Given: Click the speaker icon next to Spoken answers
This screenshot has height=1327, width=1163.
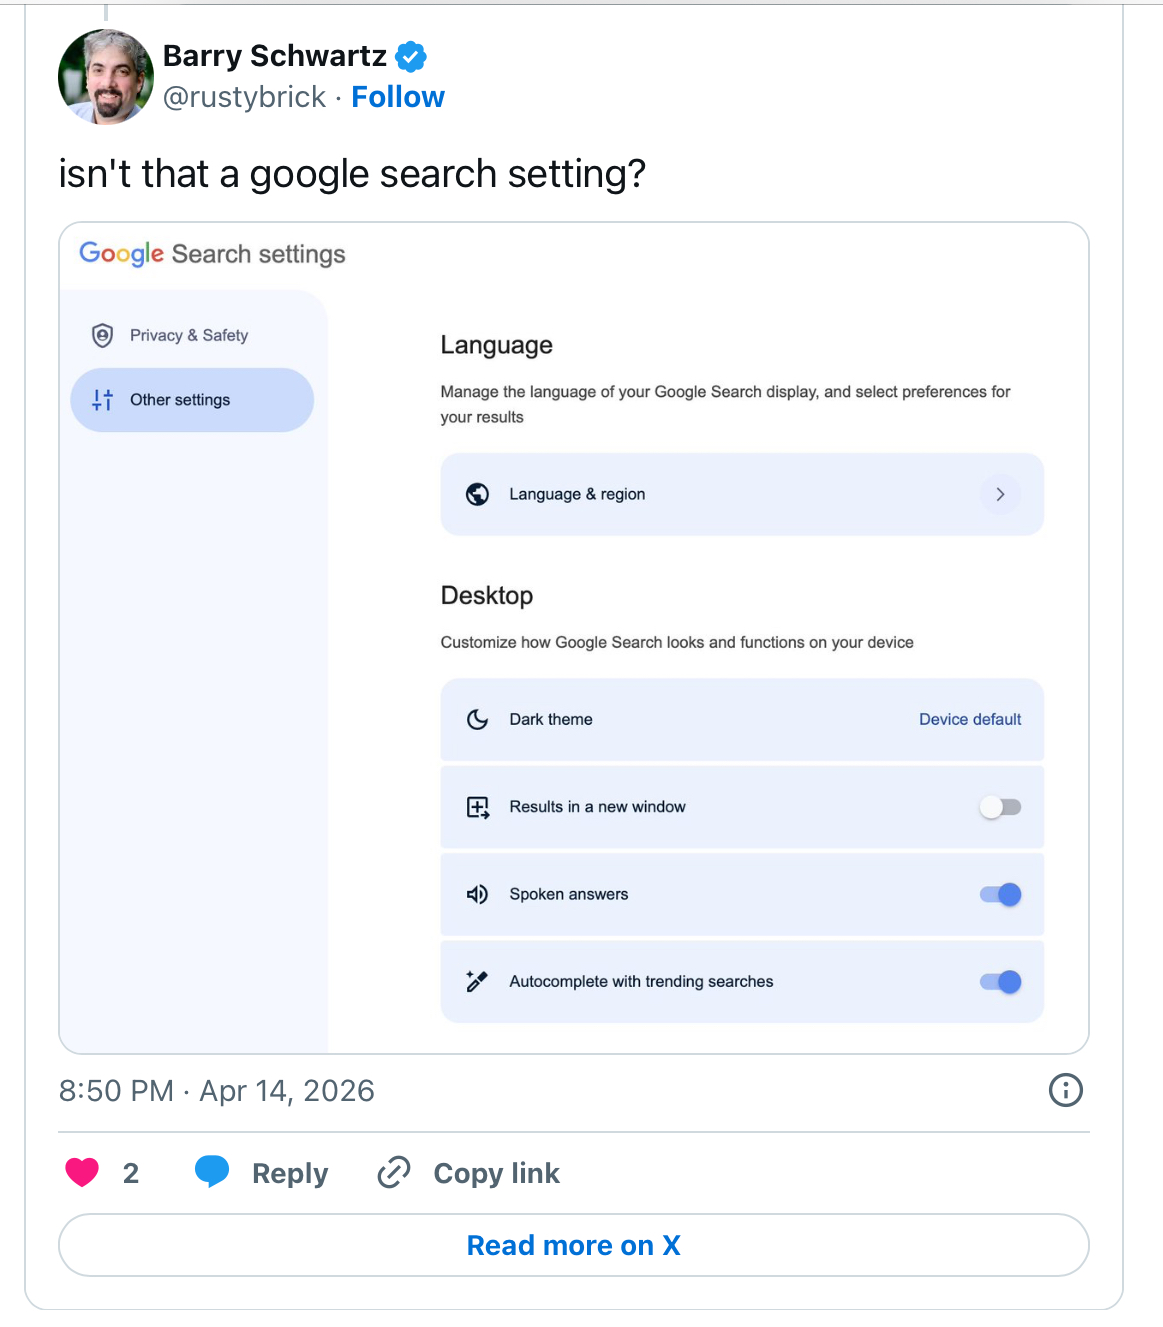Looking at the screenshot, I should click(x=478, y=894).
